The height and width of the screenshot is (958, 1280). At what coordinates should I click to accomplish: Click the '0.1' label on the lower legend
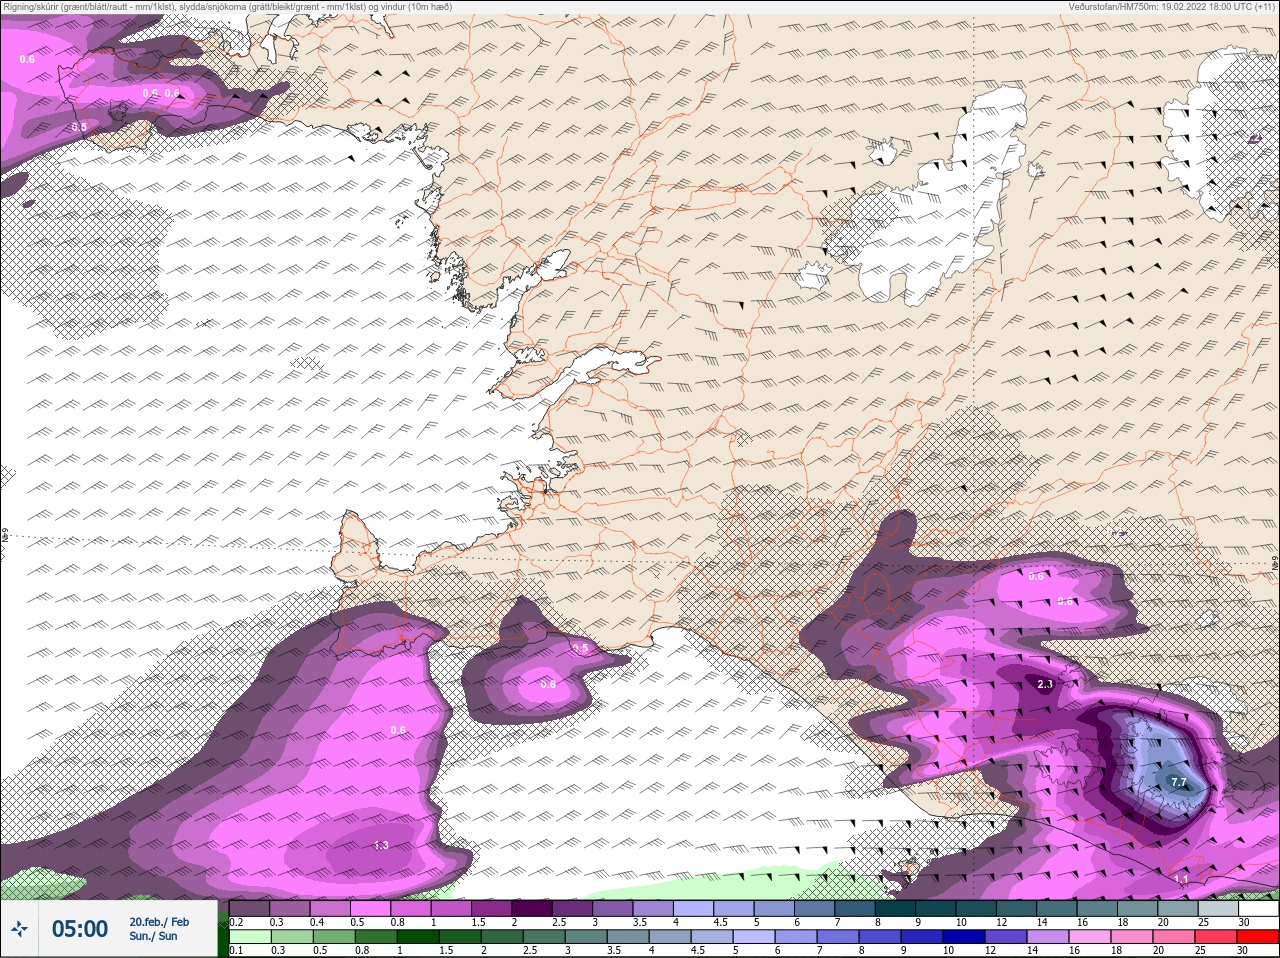[236, 950]
